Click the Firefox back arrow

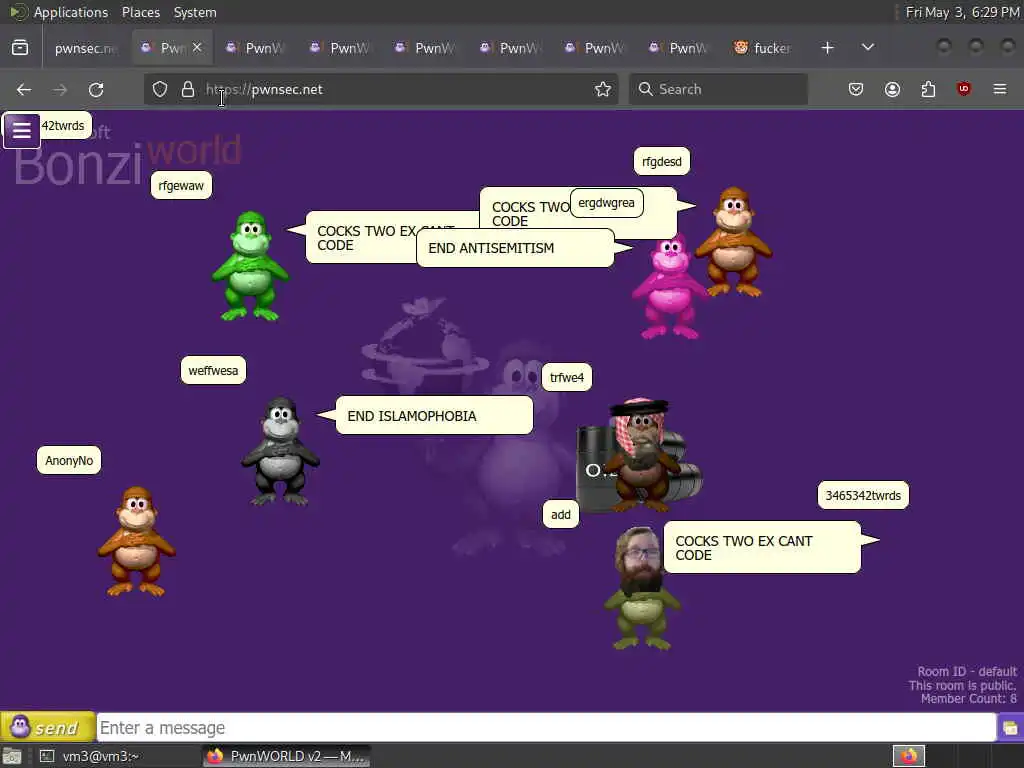click(x=24, y=89)
